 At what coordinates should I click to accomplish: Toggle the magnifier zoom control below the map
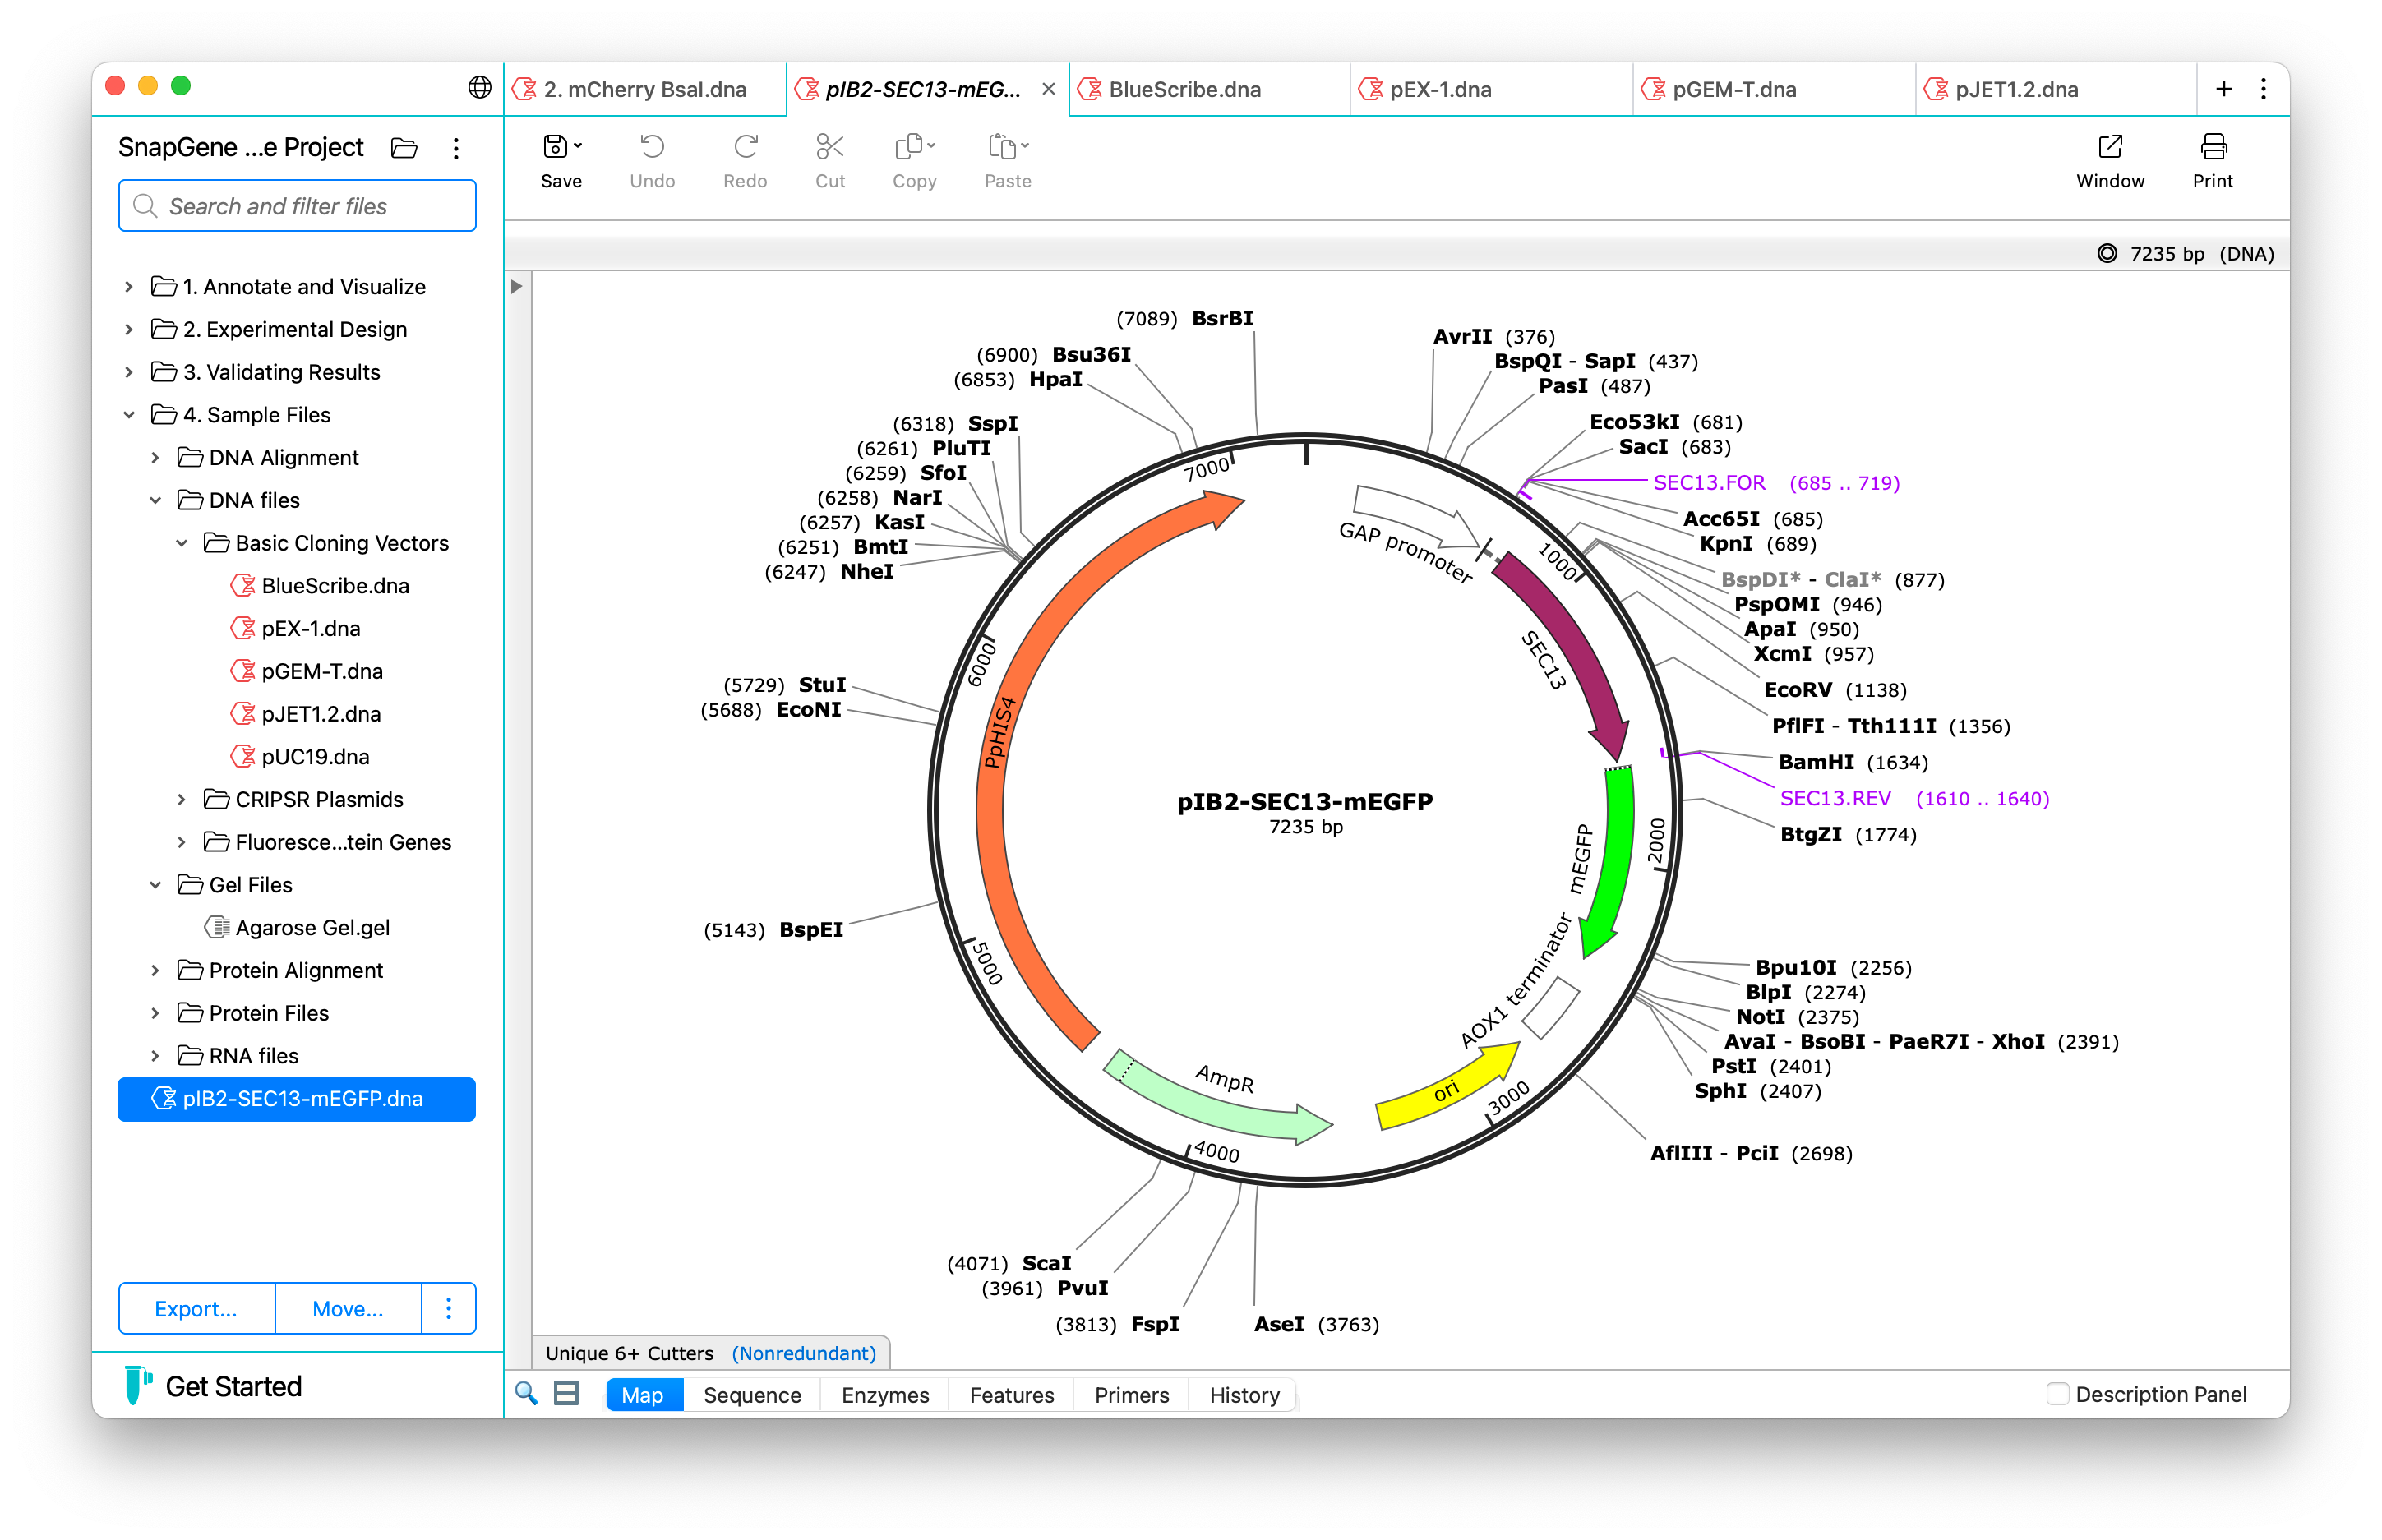(x=527, y=1393)
